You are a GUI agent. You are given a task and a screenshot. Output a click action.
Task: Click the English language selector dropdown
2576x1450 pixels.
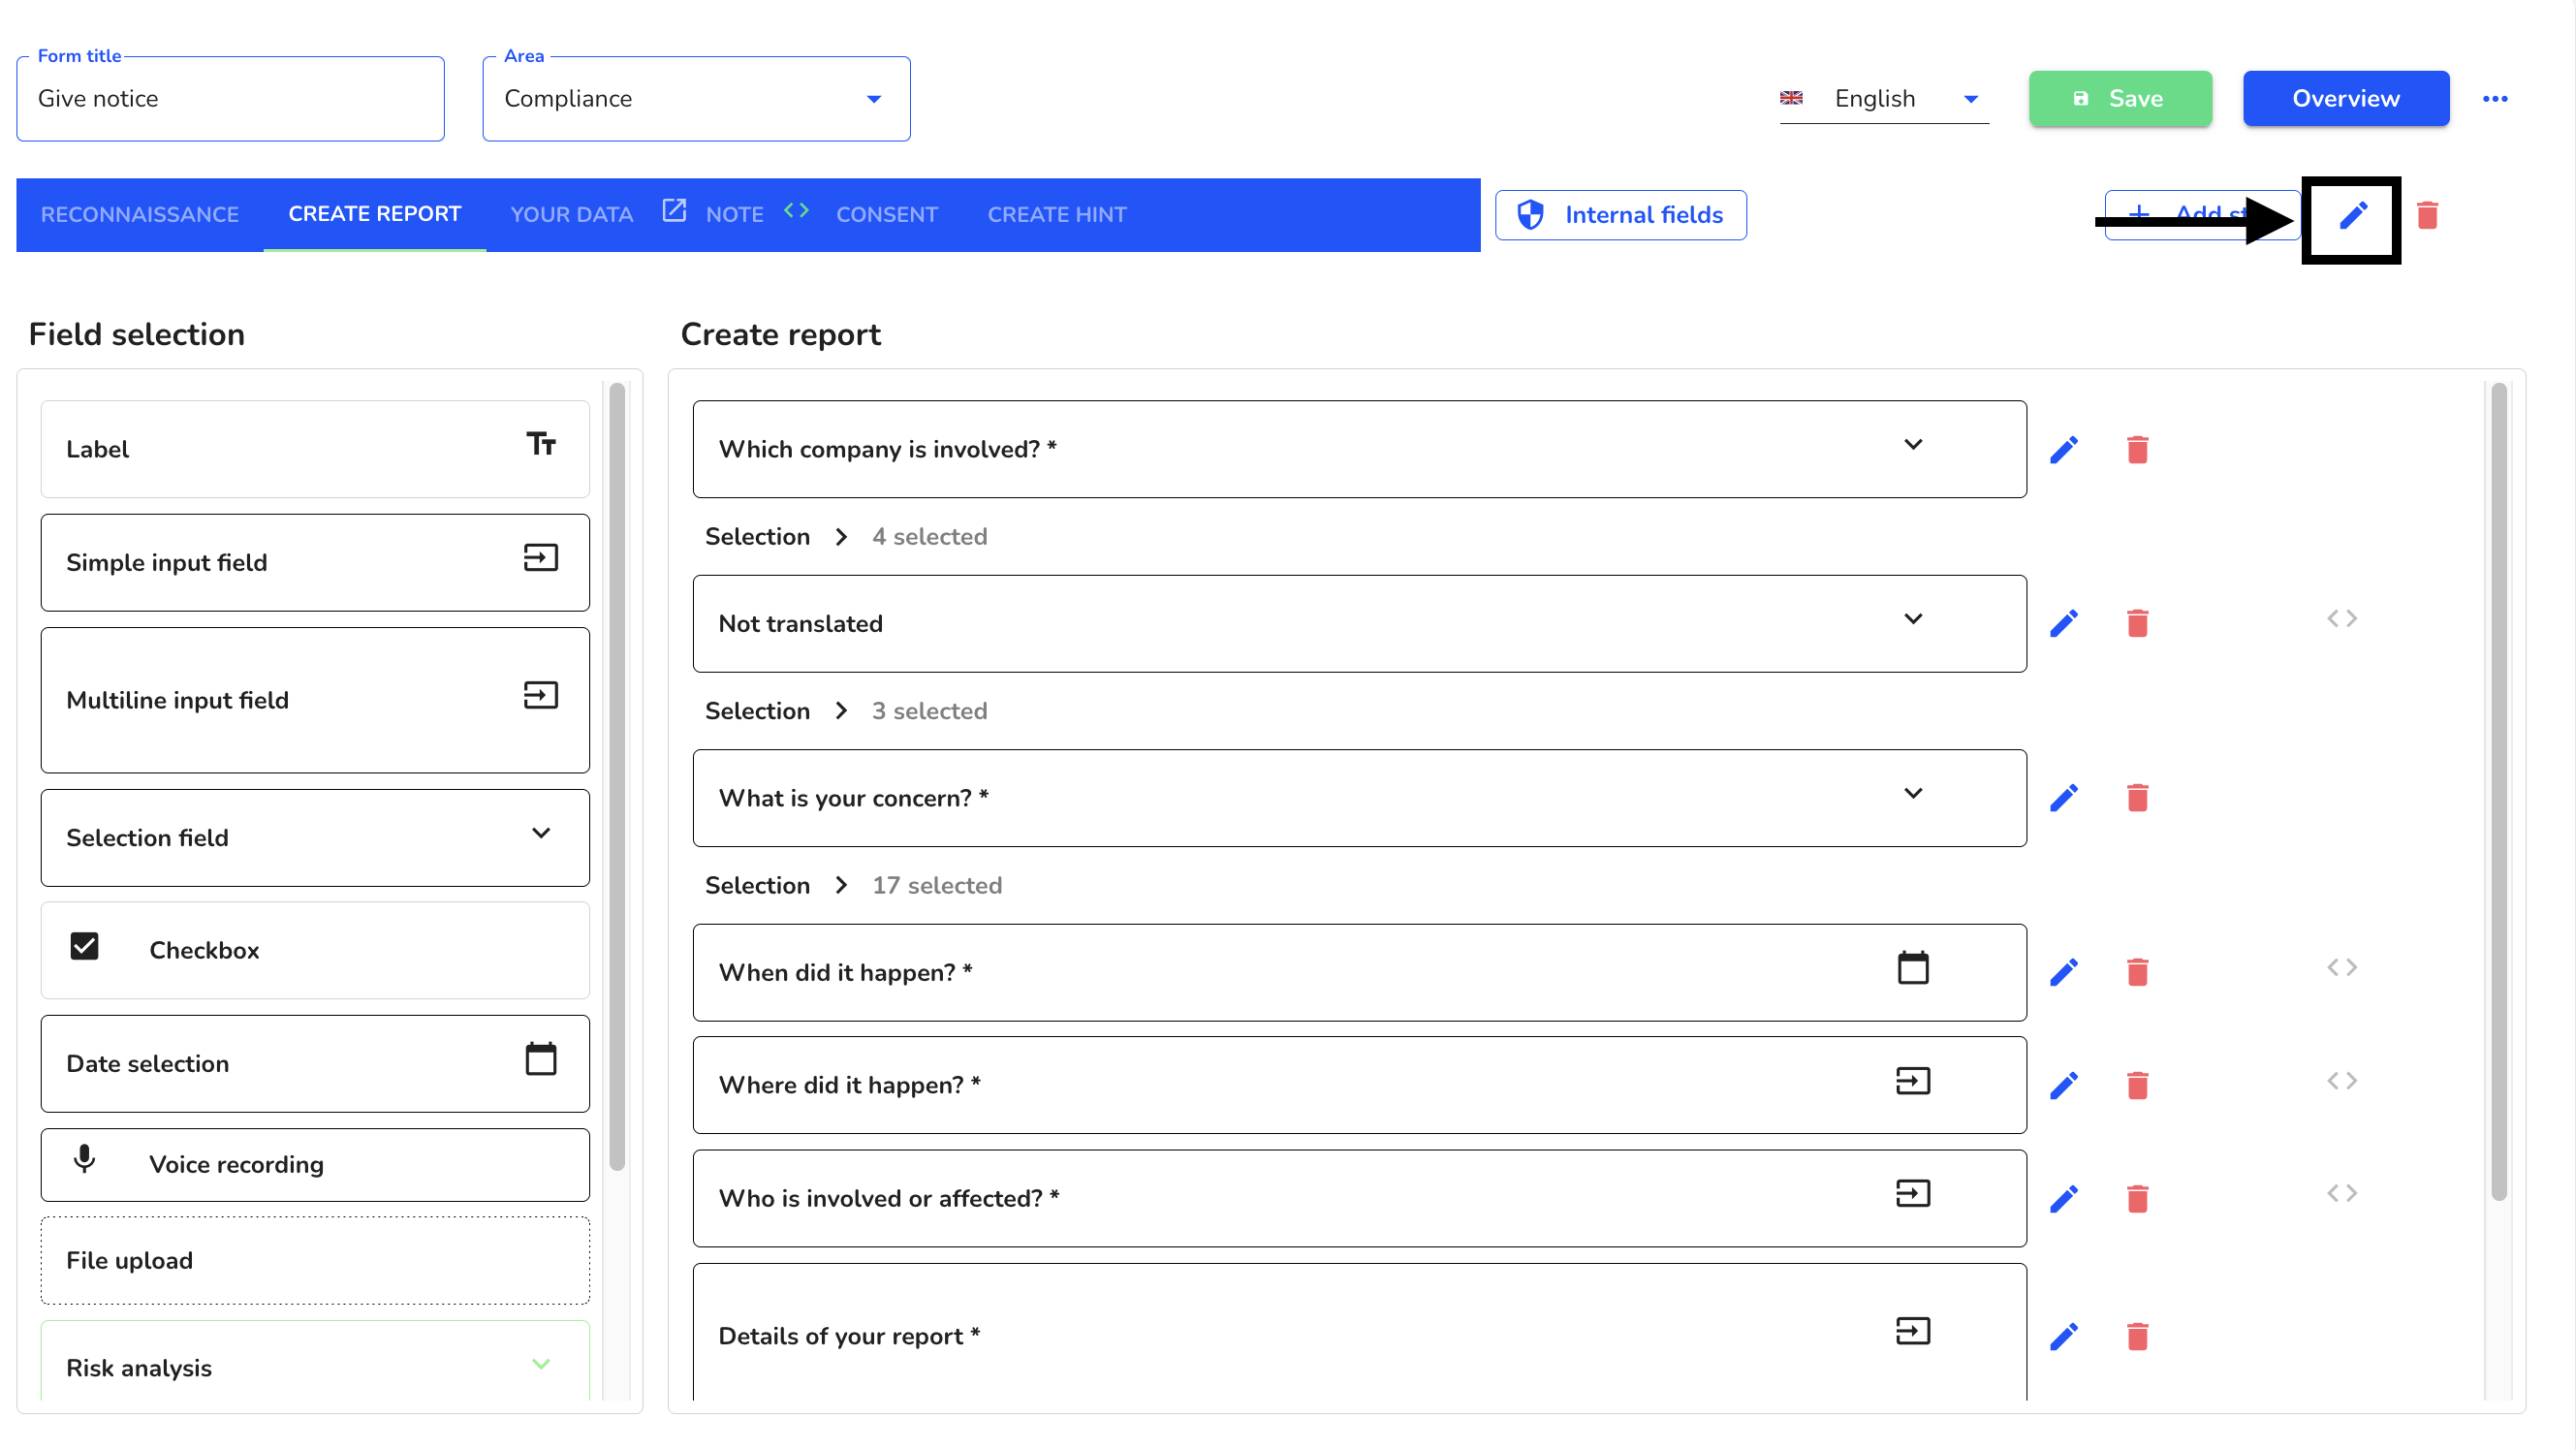tap(1881, 99)
